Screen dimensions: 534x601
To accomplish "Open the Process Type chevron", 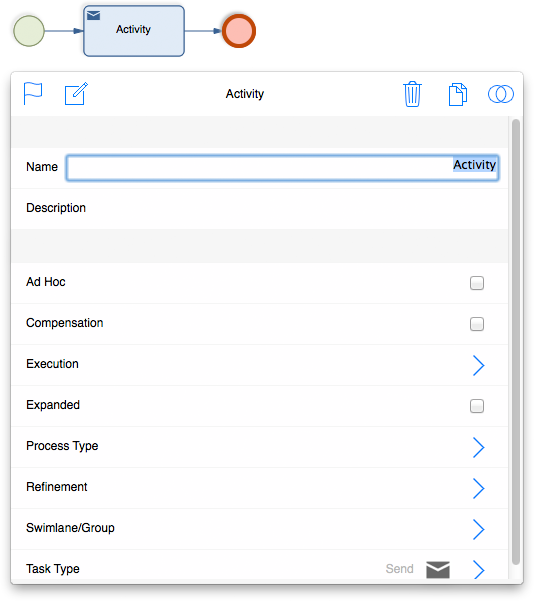I will tap(478, 447).
